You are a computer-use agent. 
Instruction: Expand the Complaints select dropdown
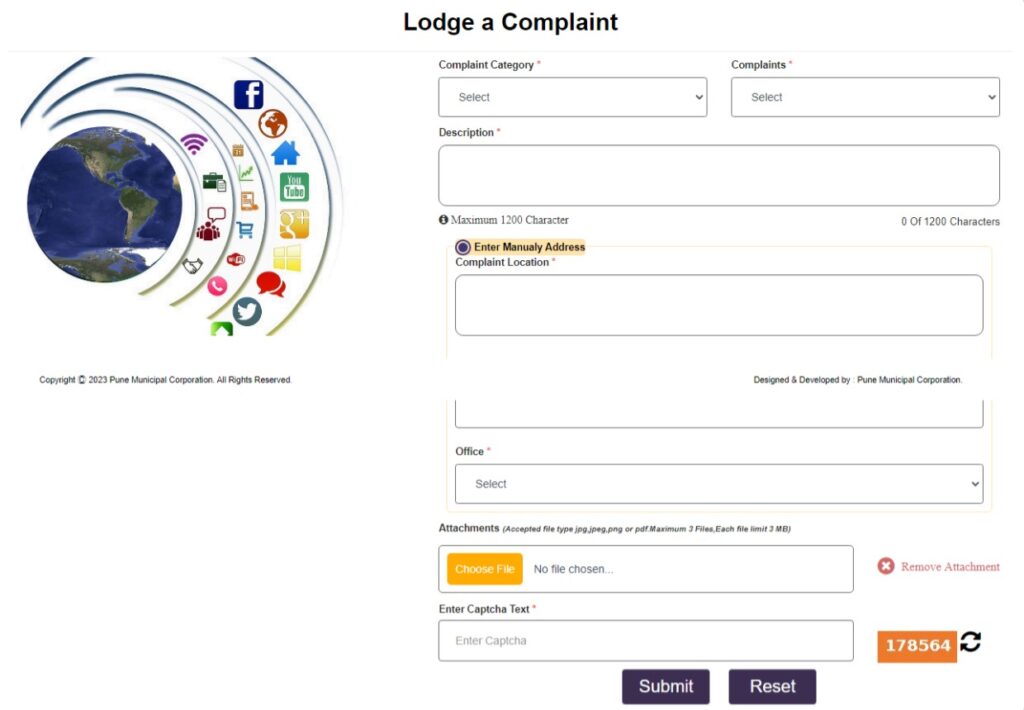[x=865, y=97]
